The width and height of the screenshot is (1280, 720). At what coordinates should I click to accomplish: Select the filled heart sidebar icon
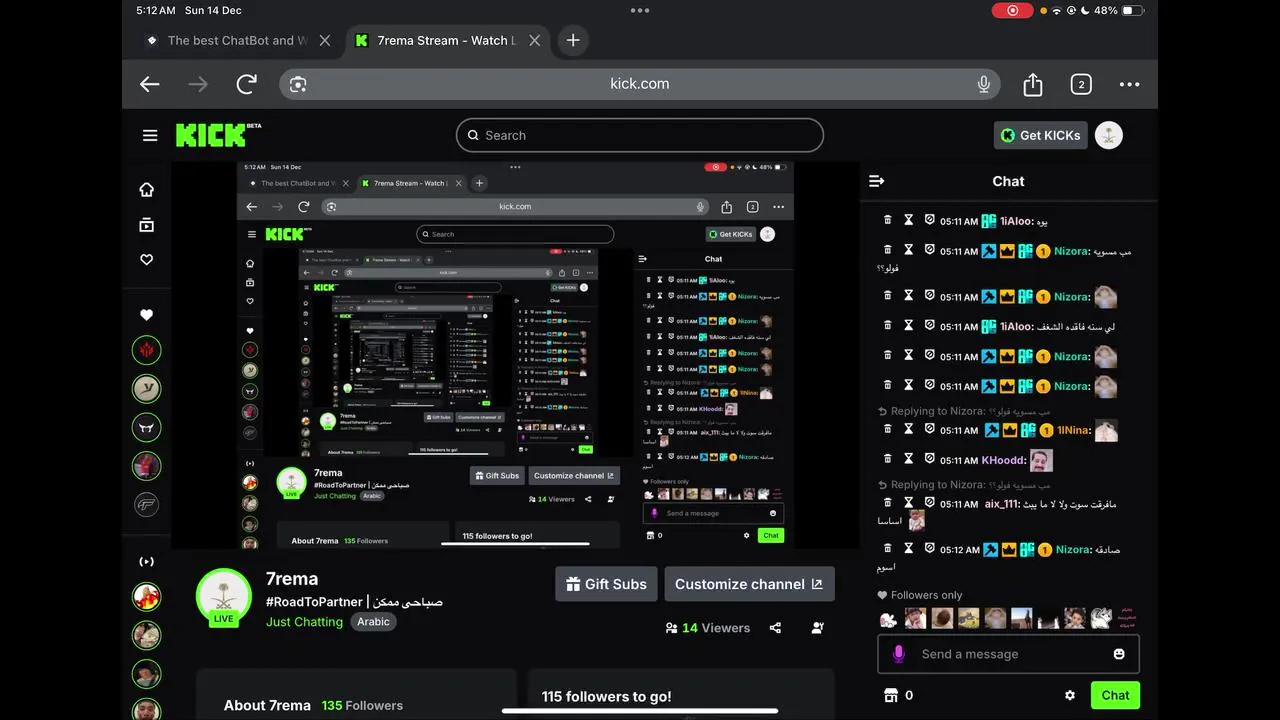pos(147,315)
